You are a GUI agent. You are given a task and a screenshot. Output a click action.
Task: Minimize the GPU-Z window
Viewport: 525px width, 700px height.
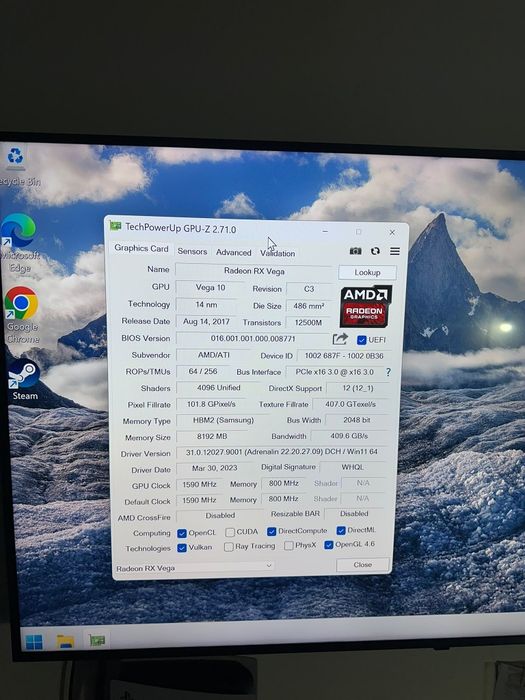(325, 231)
